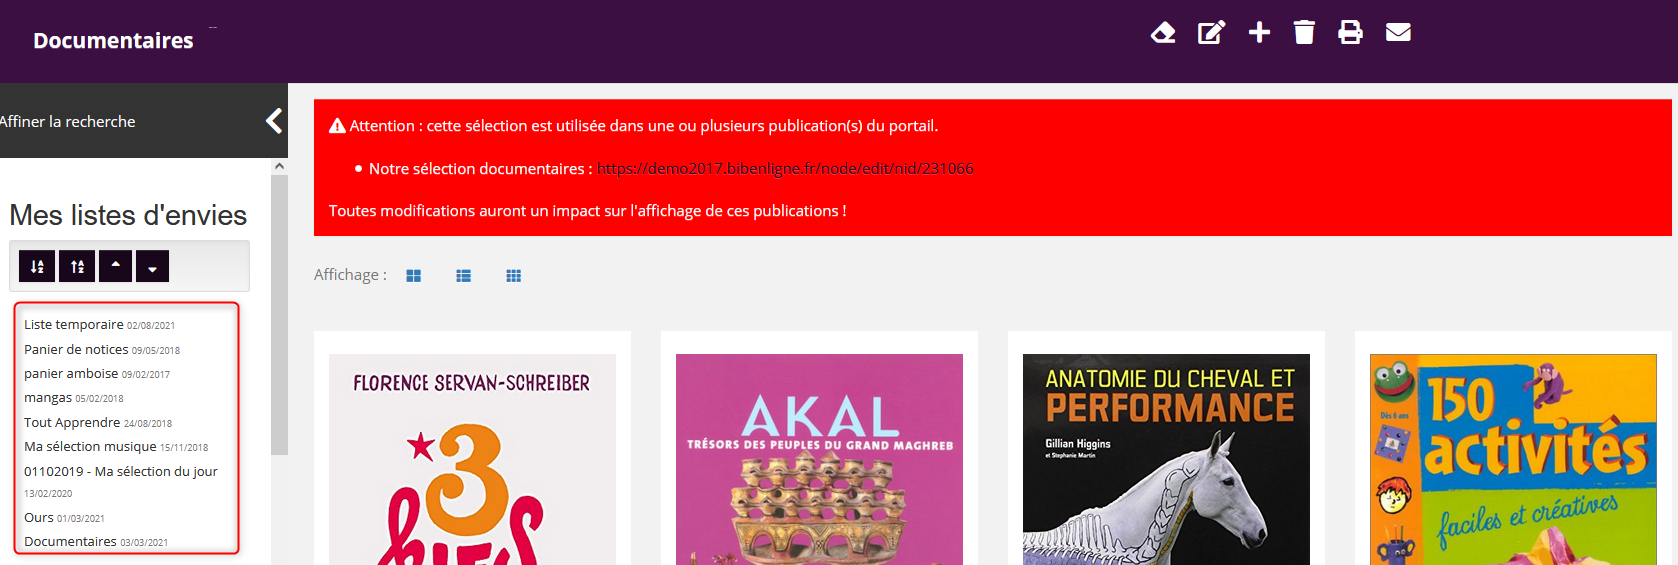The height and width of the screenshot is (565, 1678).
Task: Click the printer icon in header
Action: pyautogui.click(x=1350, y=32)
